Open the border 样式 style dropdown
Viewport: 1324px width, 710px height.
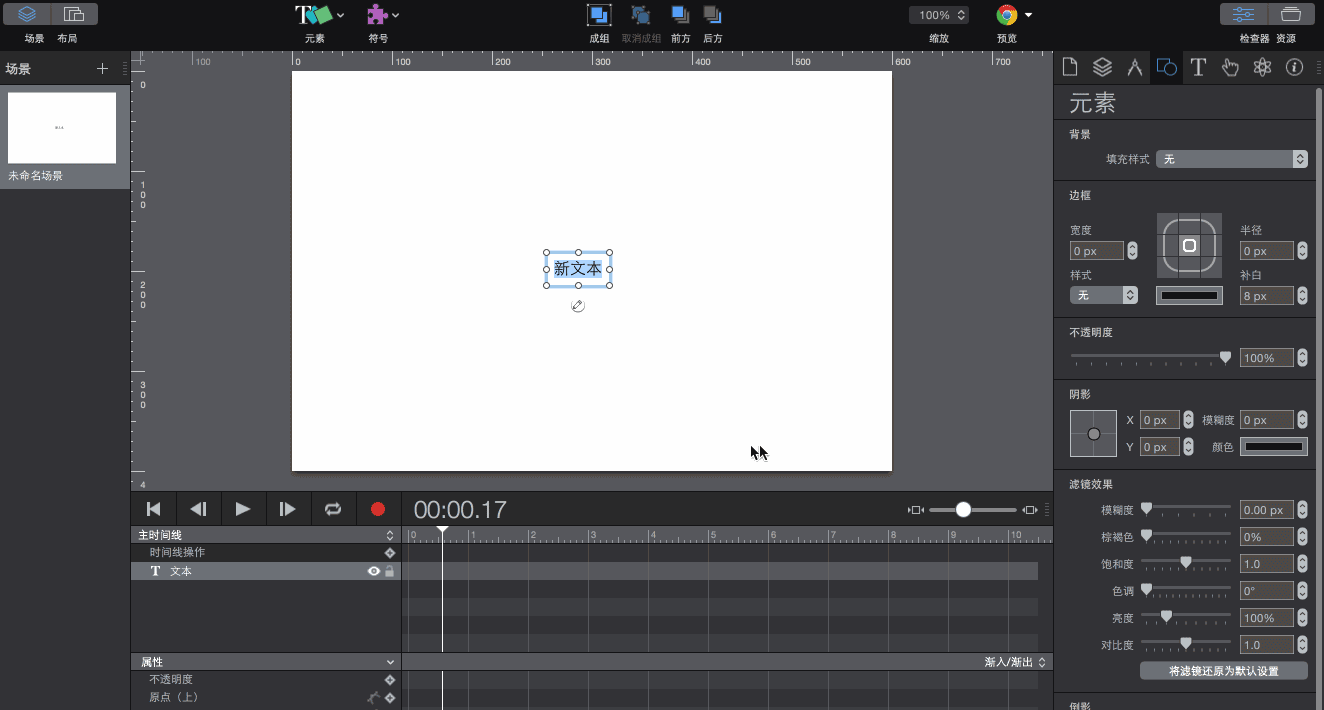(x=1104, y=295)
